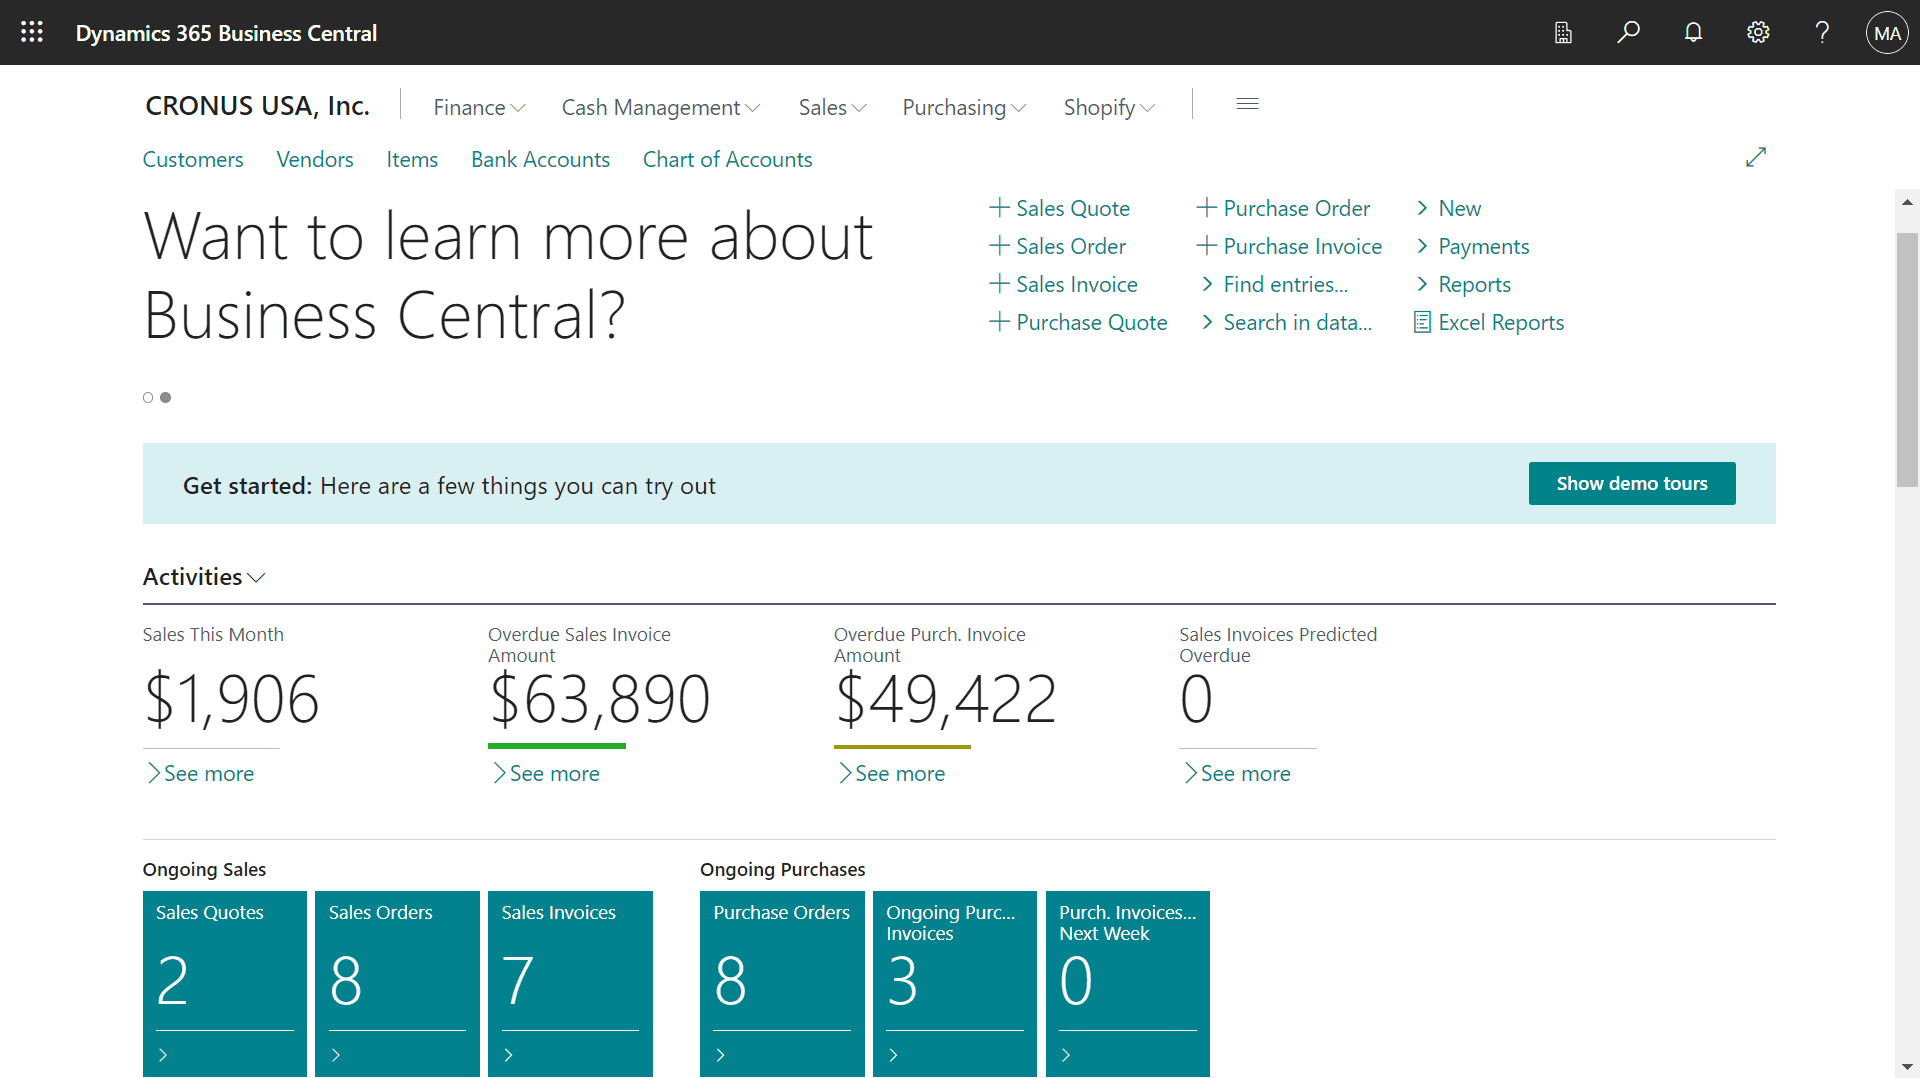Open the app launcher waffle icon
This screenshot has width=1920, height=1078.
point(32,32)
